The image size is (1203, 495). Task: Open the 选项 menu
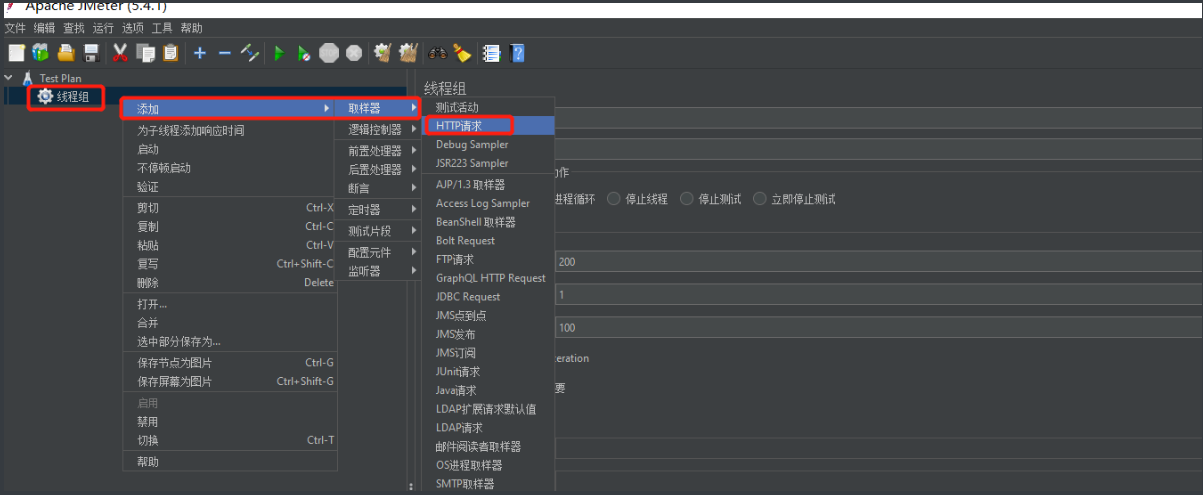point(132,28)
